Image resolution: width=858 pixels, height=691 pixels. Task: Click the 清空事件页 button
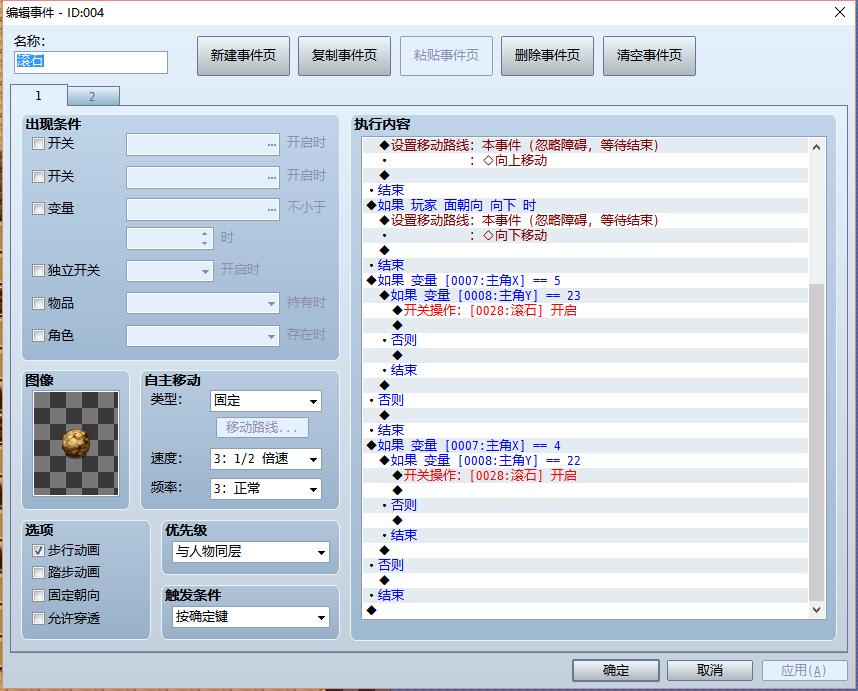649,56
